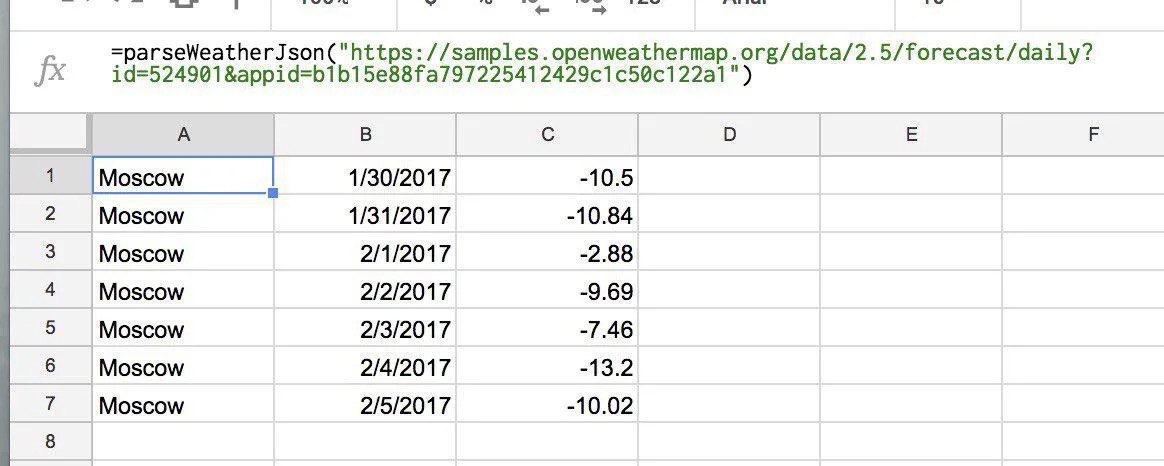Screen dimensions: 1164x466
Task: Click the row 8 header
Action: [50, 441]
